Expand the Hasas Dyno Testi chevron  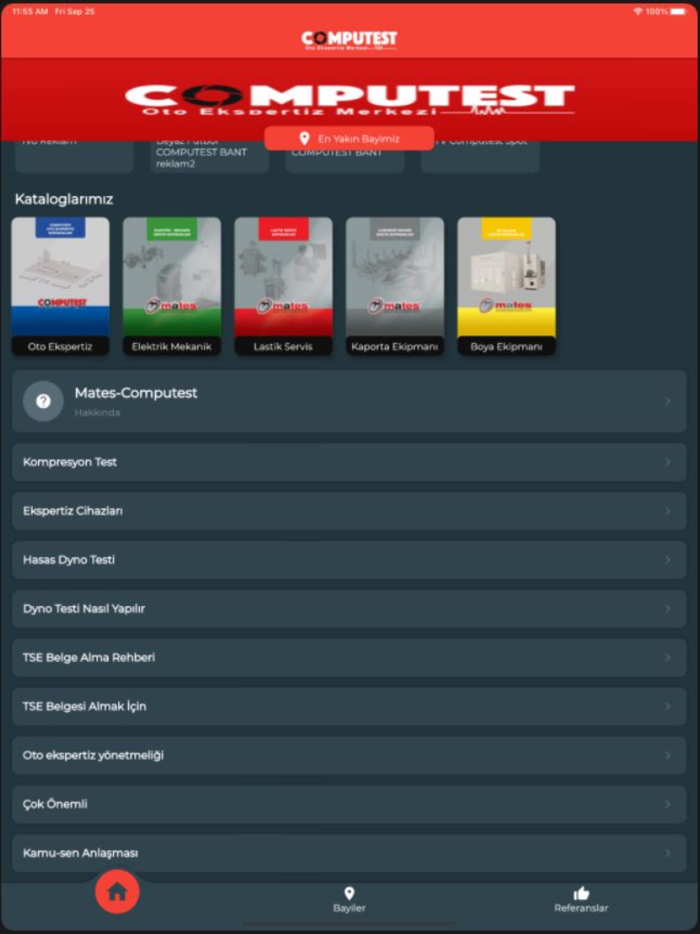pyautogui.click(x=668, y=560)
